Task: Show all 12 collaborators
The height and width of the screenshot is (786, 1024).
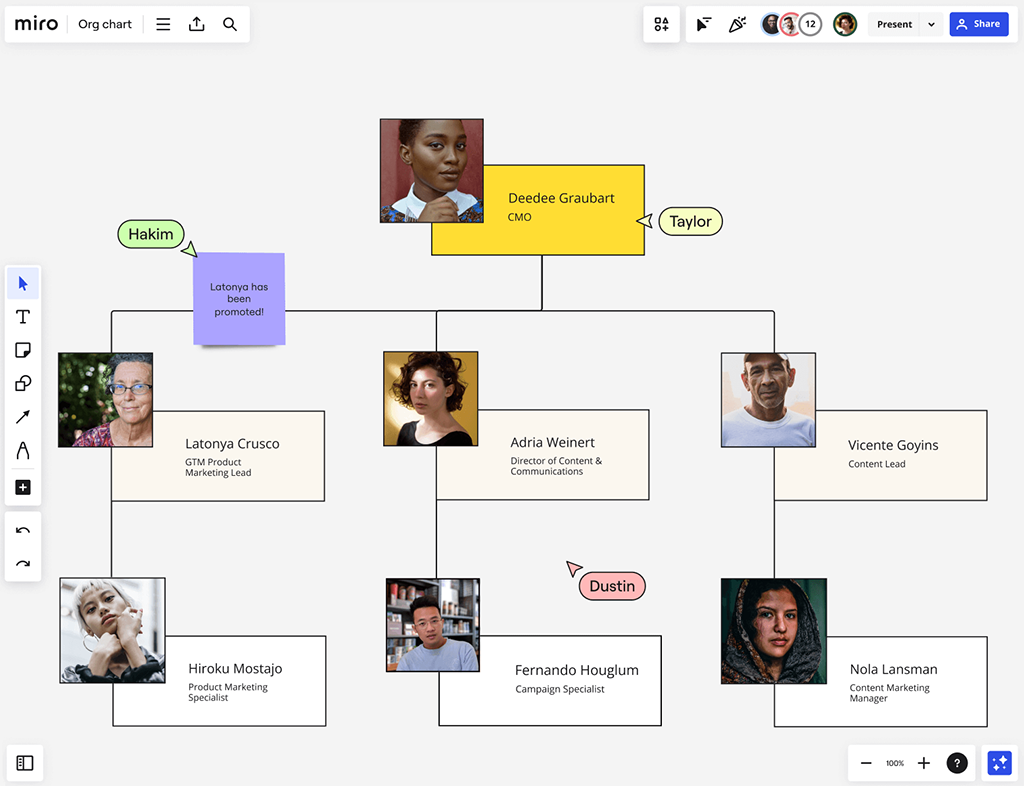Action: [810, 24]
